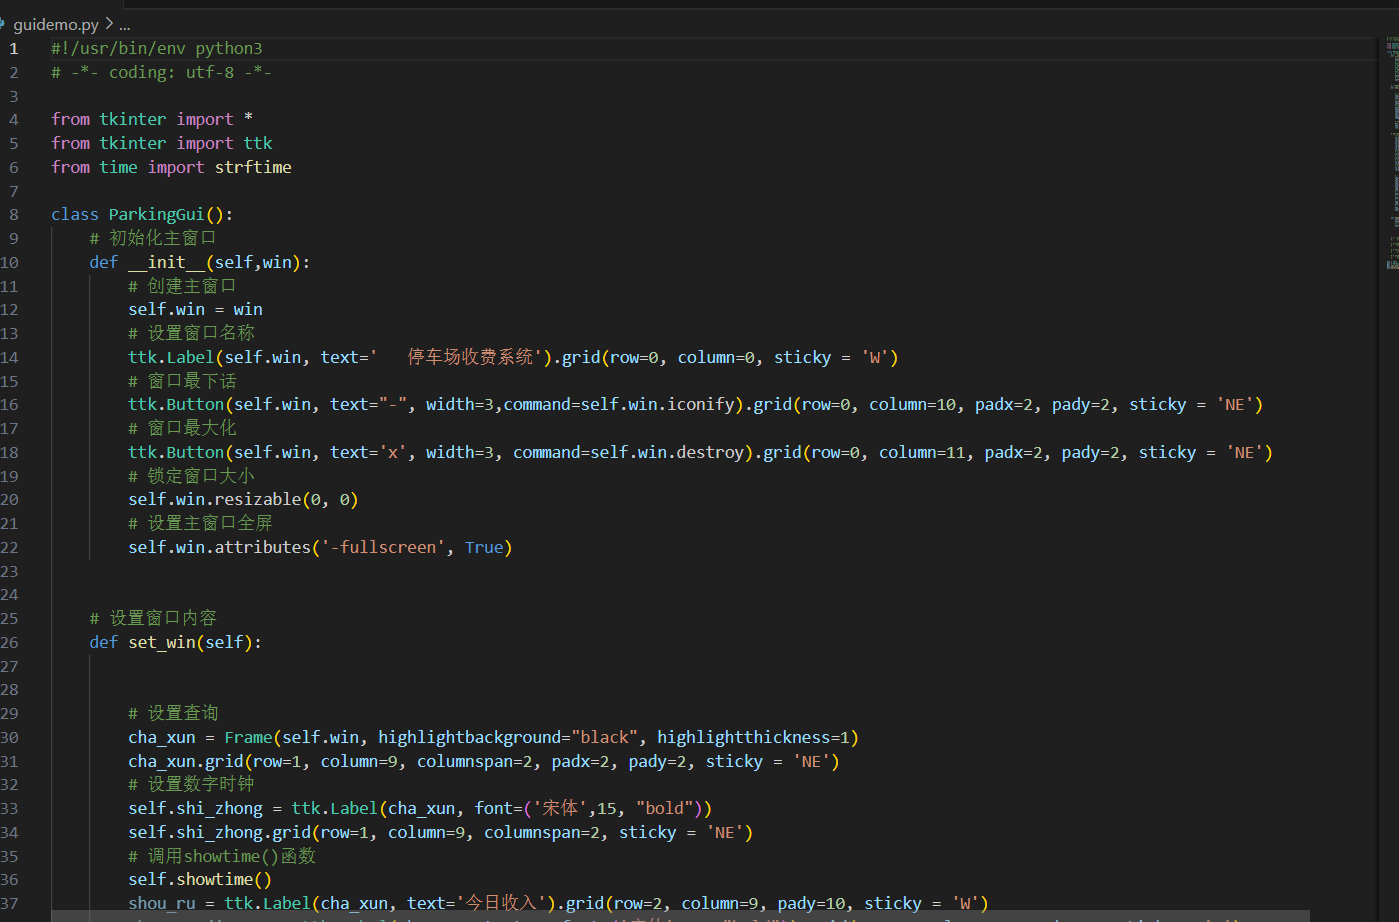1399x922 pixels.
Task: Open the guidemo.py breadcrumb item
Action: 56,24
